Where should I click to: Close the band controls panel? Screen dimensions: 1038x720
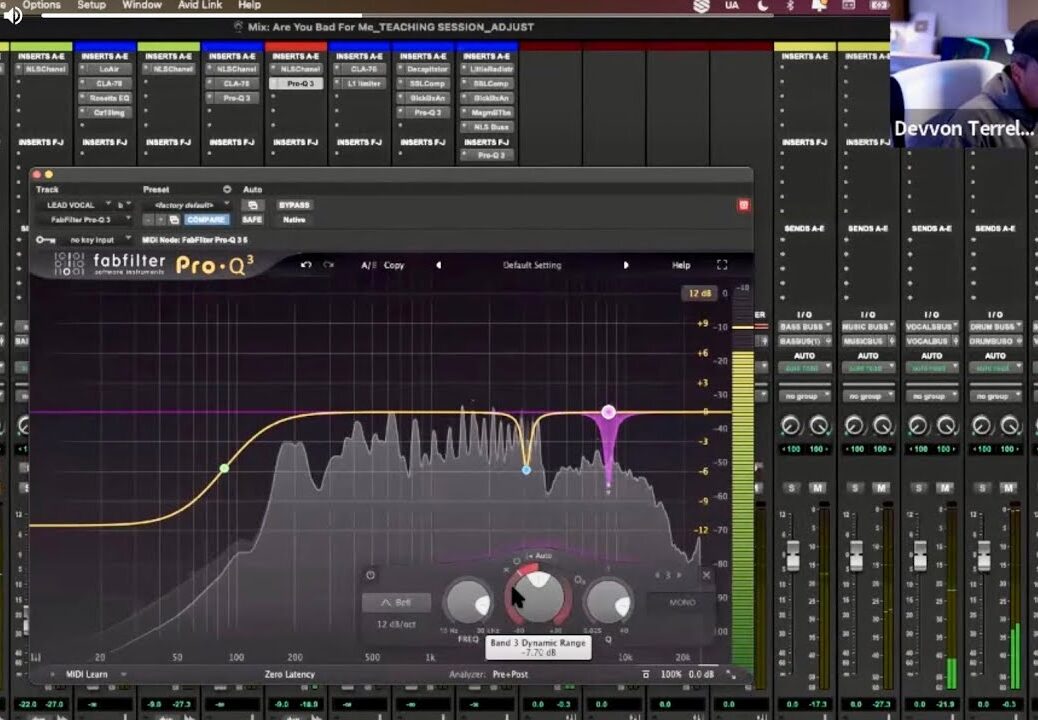[x=706, y=575]
